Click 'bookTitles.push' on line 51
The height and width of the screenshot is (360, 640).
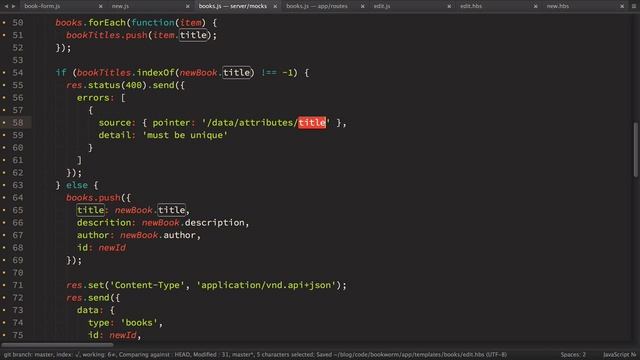107,35
